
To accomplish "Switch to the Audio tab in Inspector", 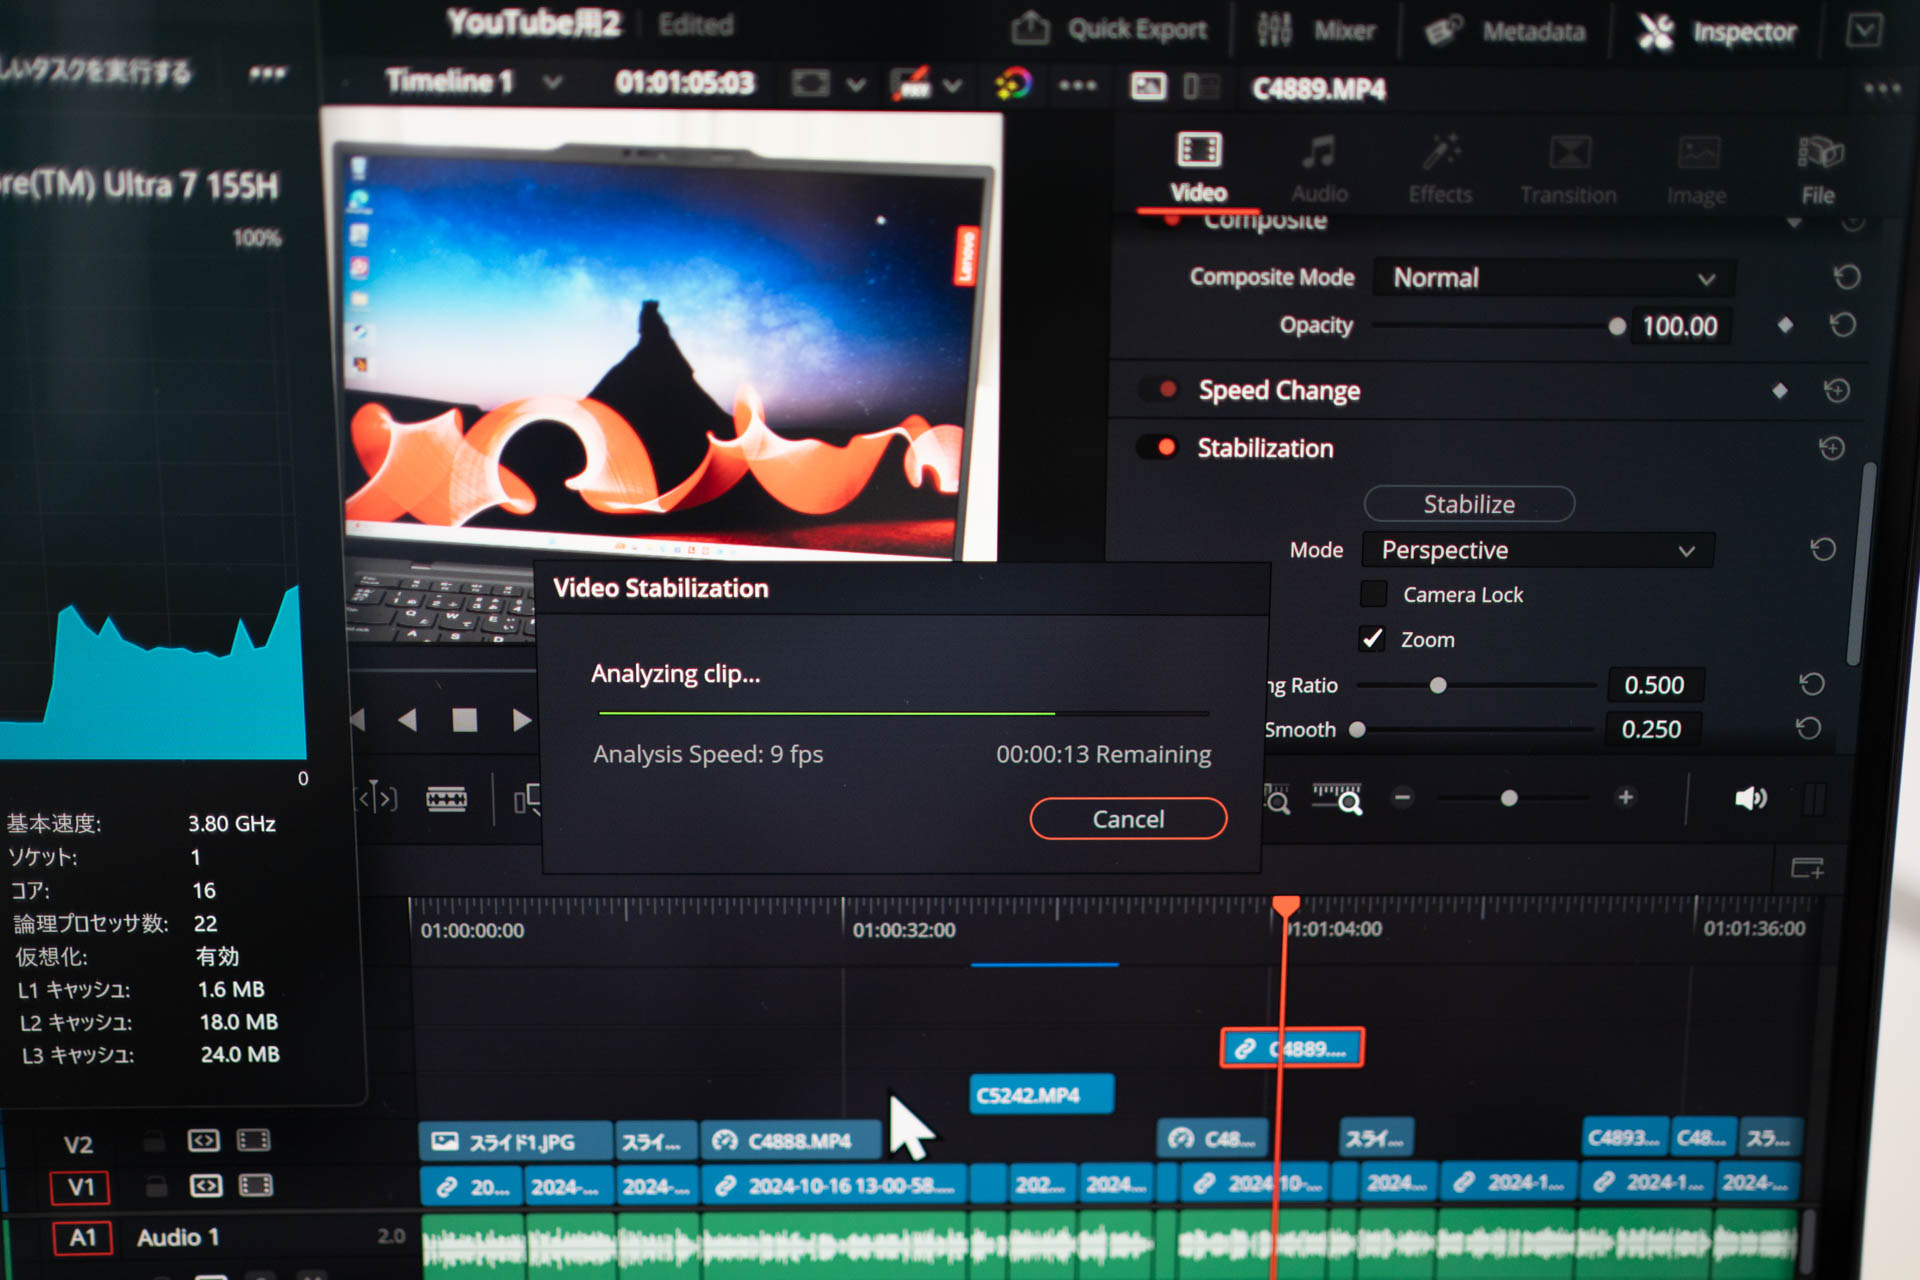I will pos(1319,165).
